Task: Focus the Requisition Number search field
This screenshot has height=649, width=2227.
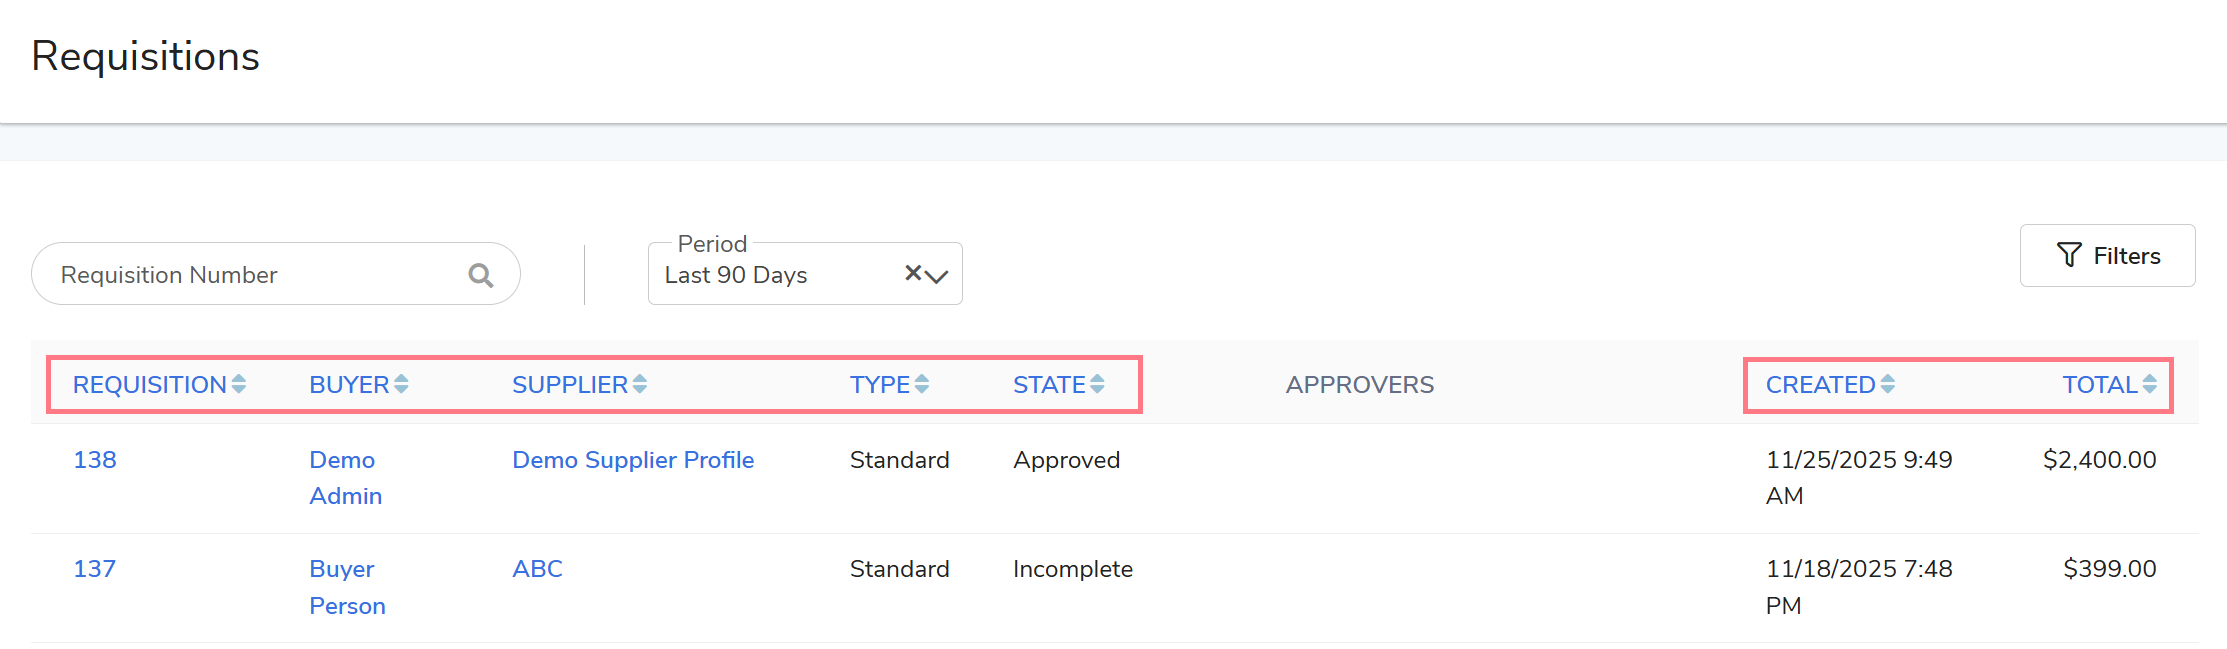Action: coord(250,275)
